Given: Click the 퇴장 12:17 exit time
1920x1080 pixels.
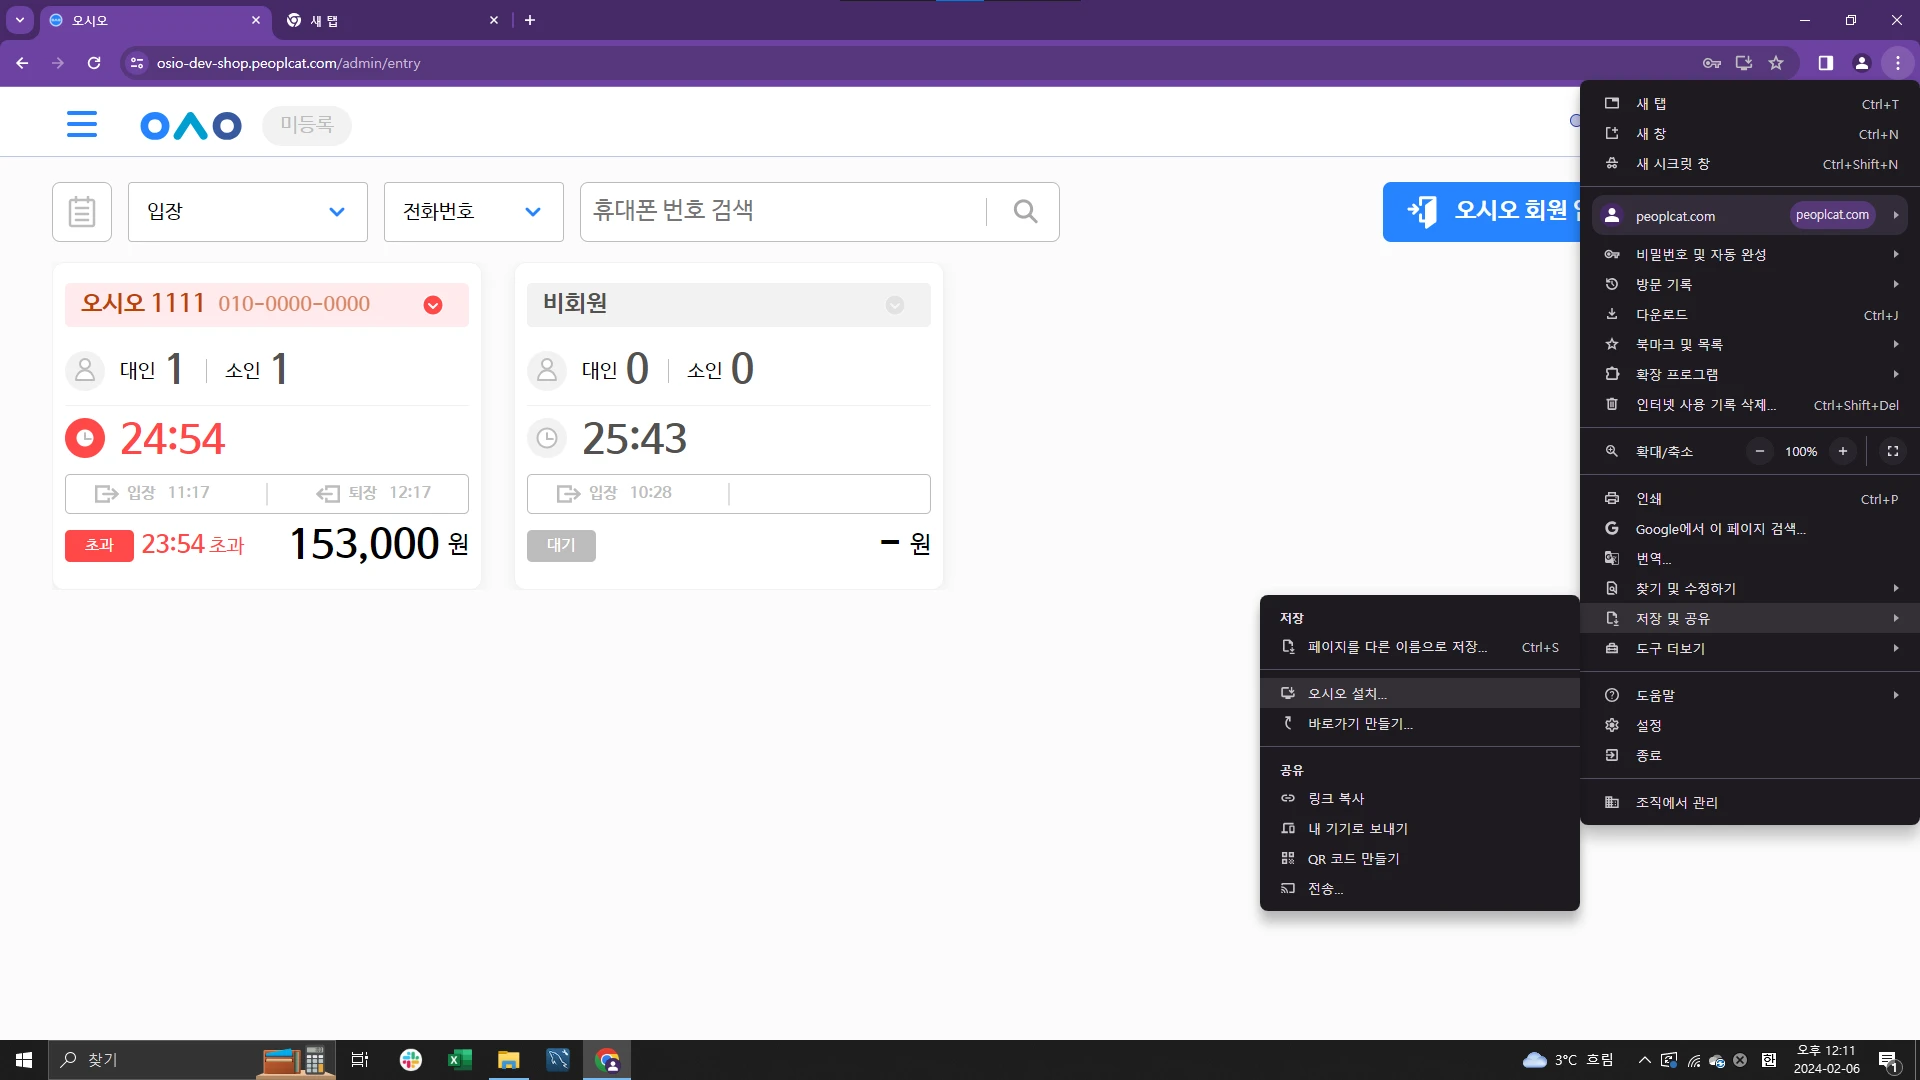Looking at the screenshot, I should click(374, 493).
